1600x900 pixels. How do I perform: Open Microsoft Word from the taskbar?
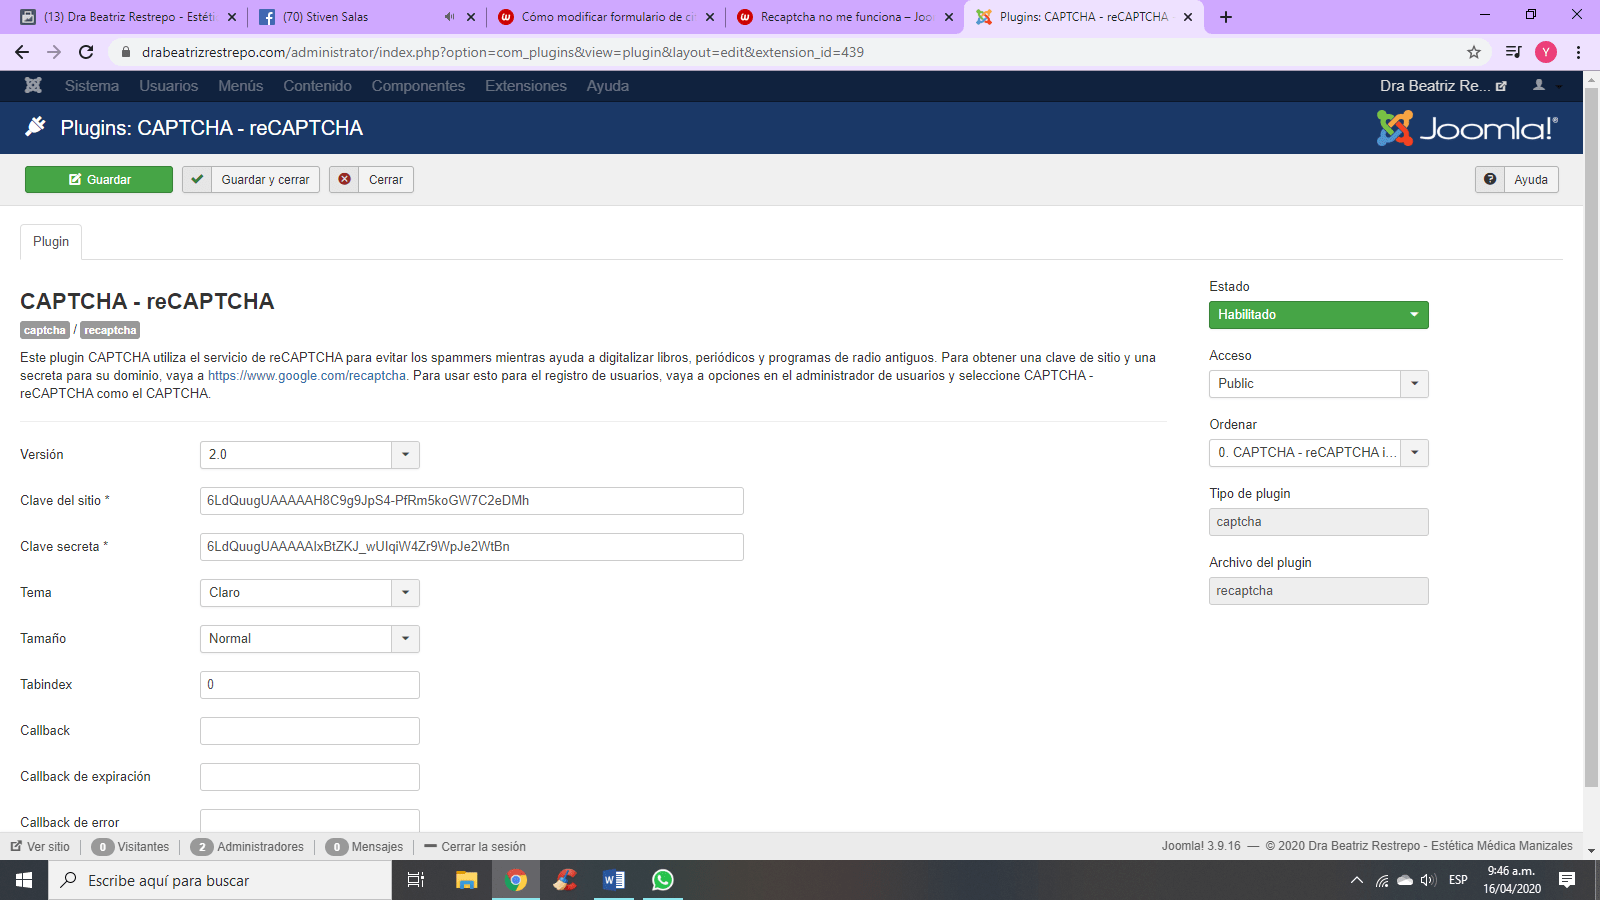(x=614, y=880)
